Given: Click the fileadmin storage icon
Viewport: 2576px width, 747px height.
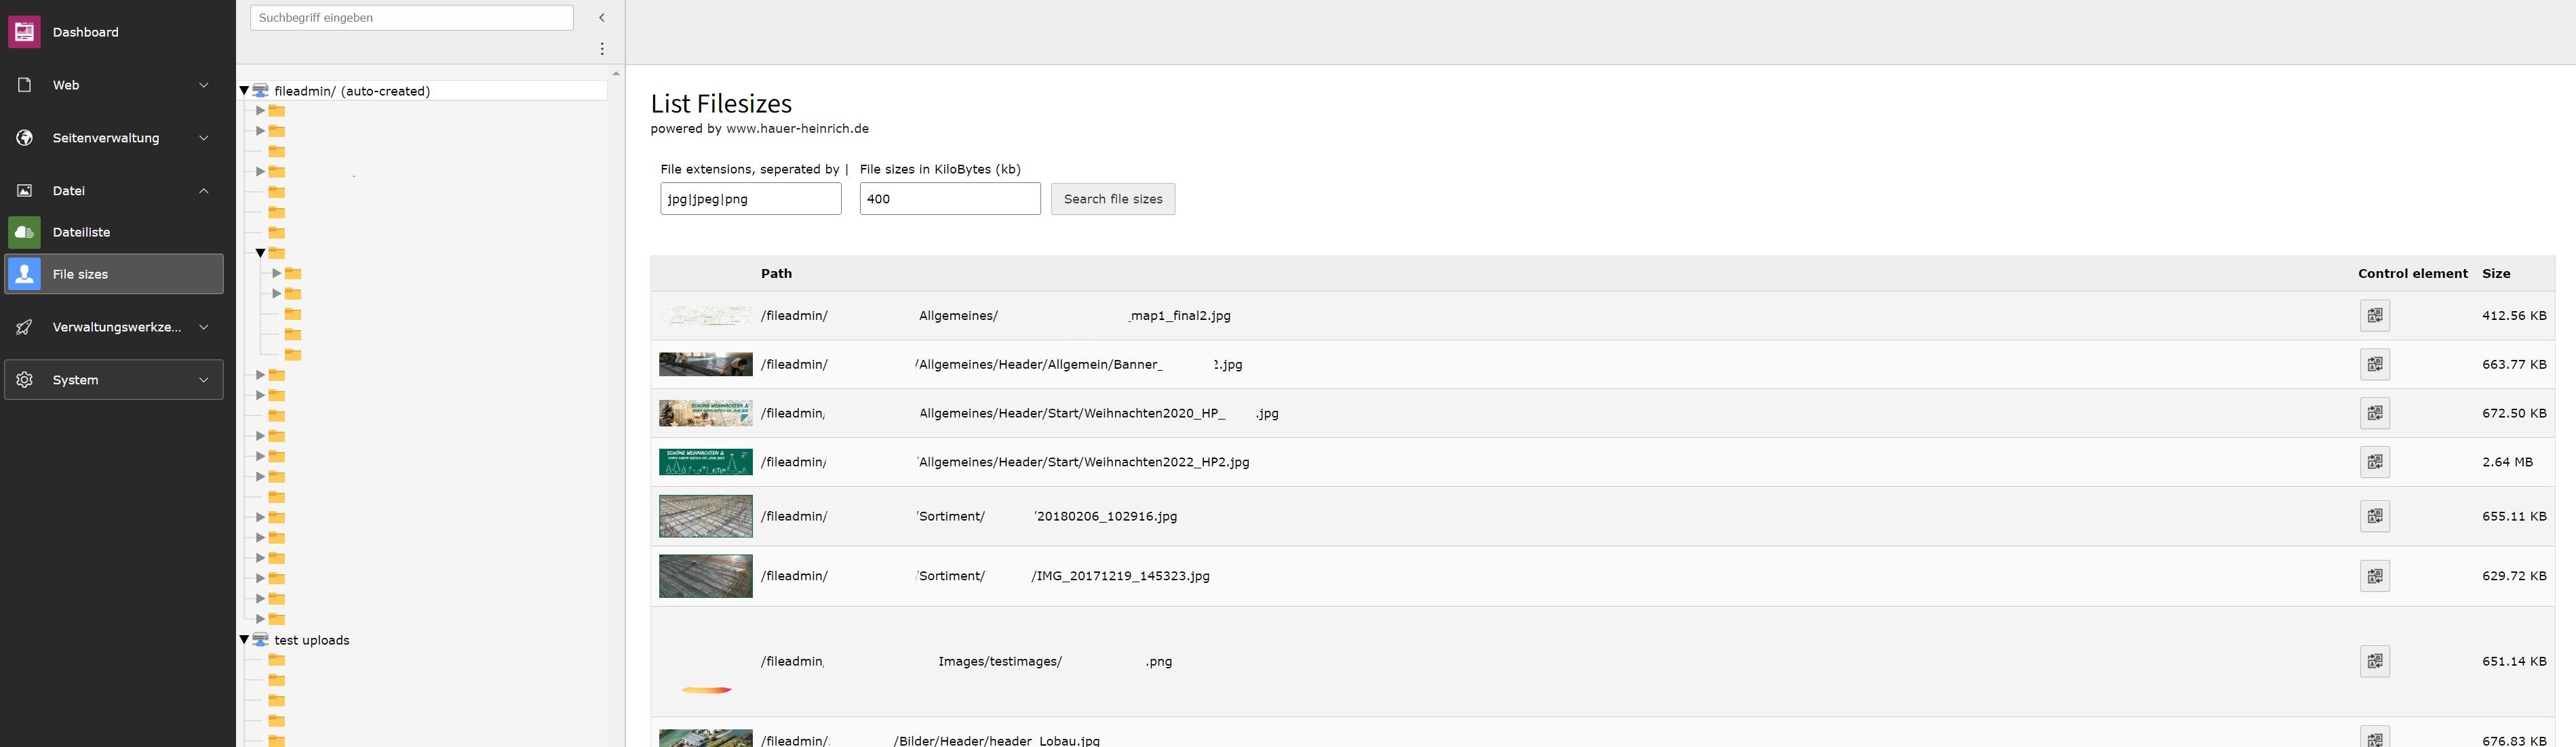Looking at the screenshot, I should (261, 91).
